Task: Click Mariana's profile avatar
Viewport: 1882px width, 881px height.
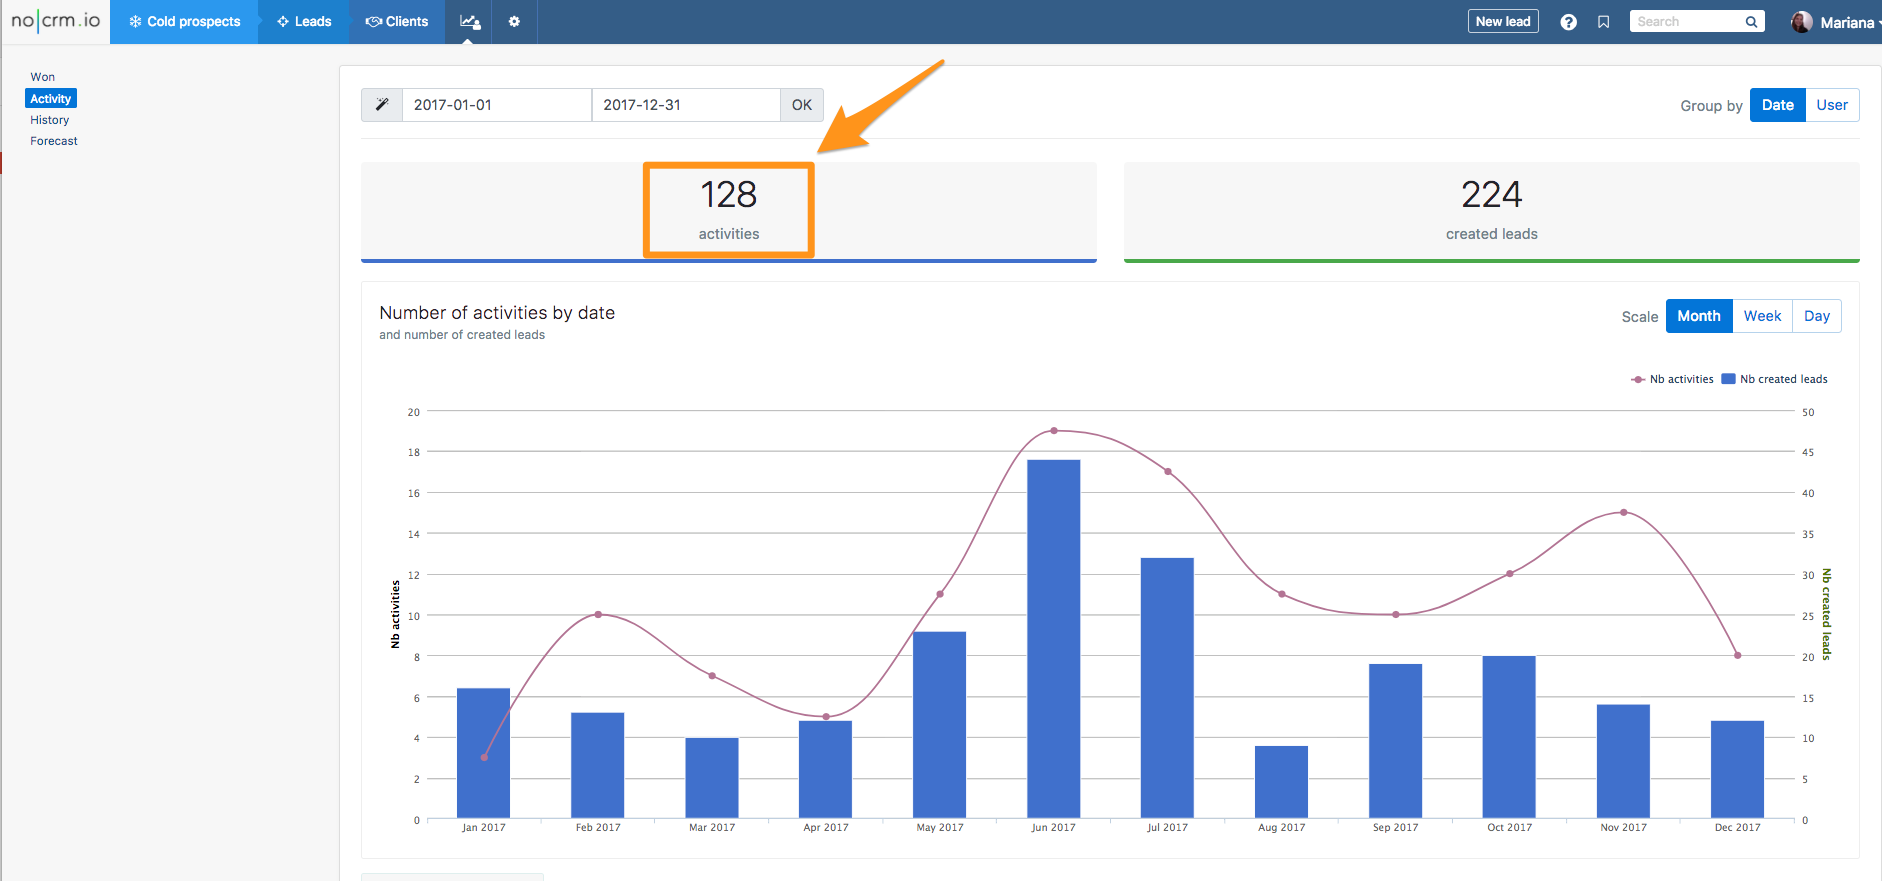Action: (1801, 22)
